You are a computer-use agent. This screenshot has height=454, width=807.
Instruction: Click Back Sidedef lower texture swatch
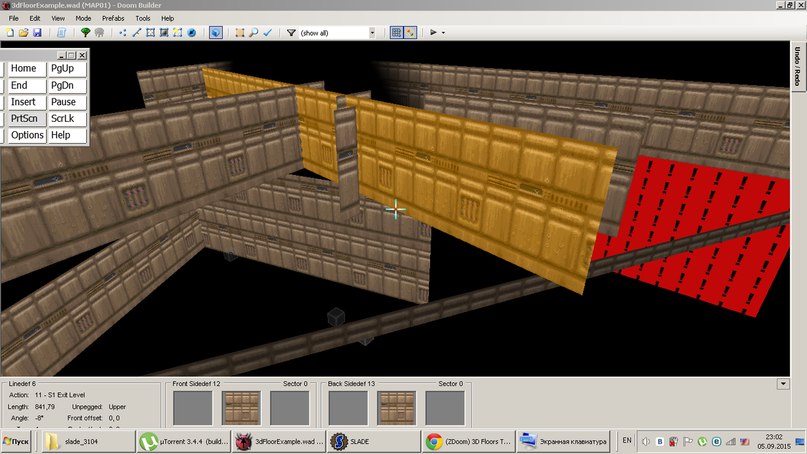445,408
